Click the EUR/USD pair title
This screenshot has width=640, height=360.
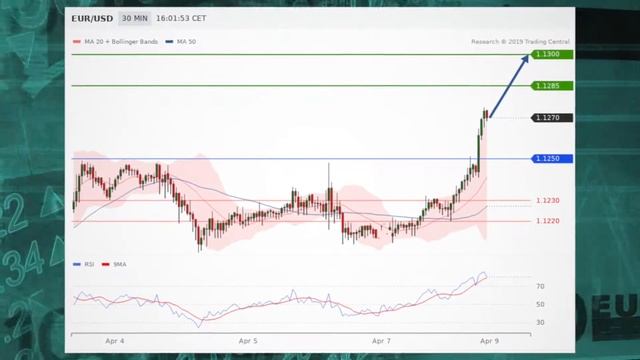92,19
